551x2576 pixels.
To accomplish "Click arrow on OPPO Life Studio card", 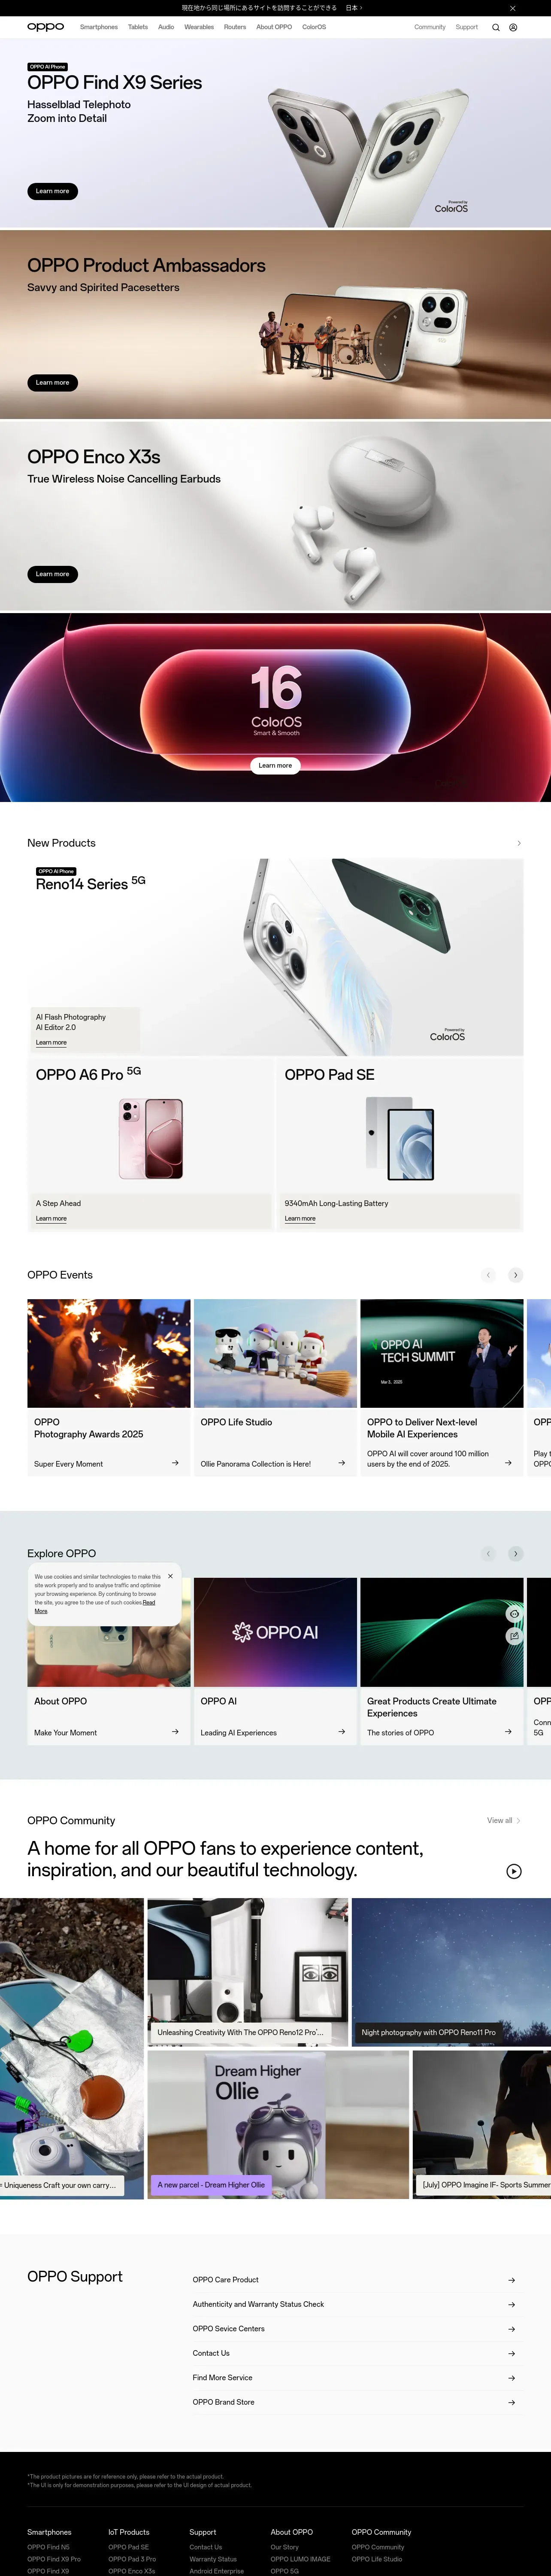I will click(x=341, y=1463).
